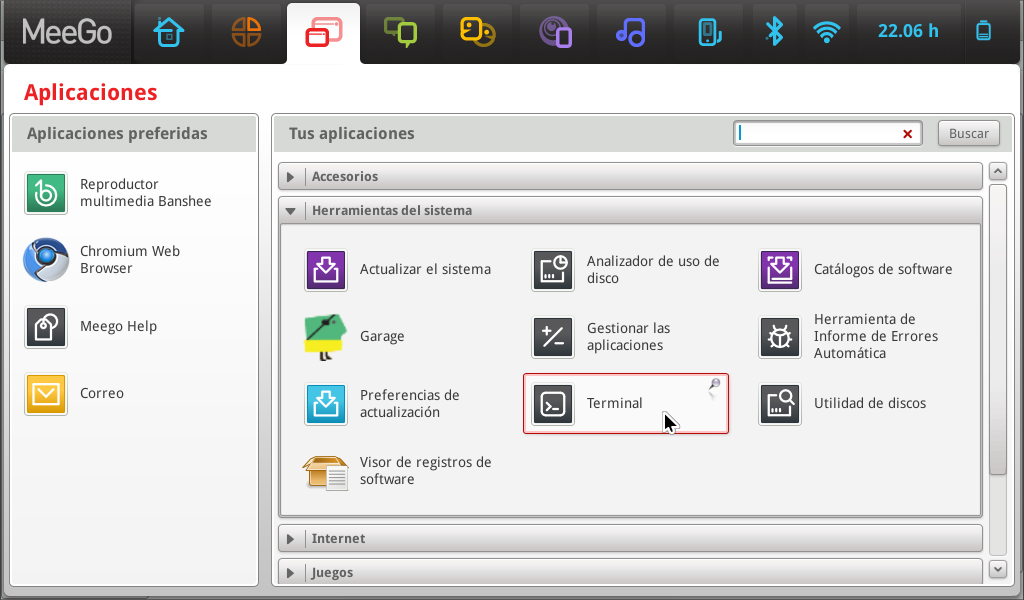Click the 22.06 h clock
The height and width of the screenshot is (600, 1024).
tap(908, 31)
